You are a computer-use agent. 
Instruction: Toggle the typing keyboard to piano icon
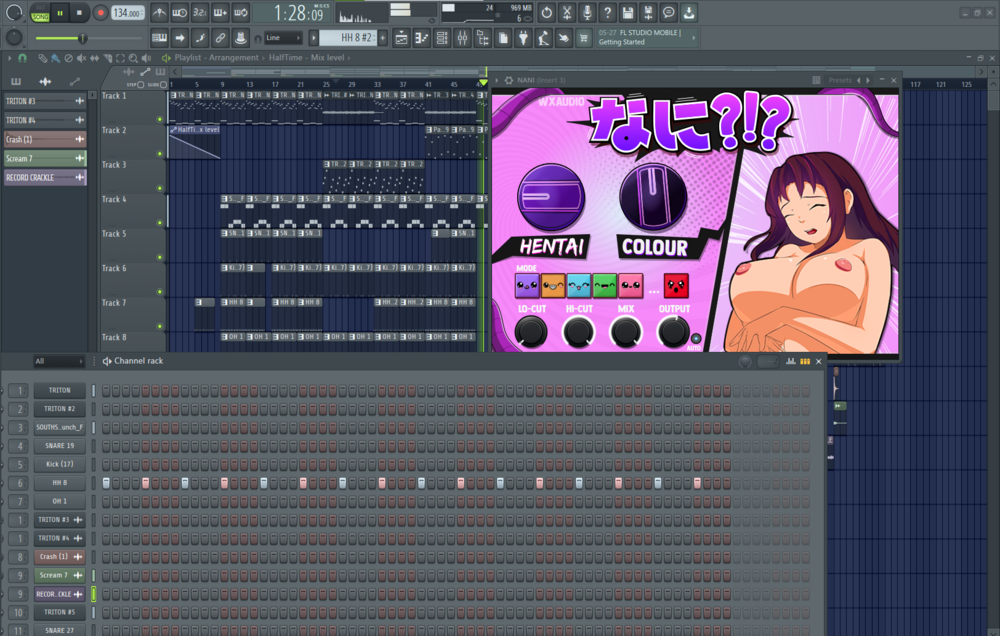pyautogui.click(x=159, y=38)
